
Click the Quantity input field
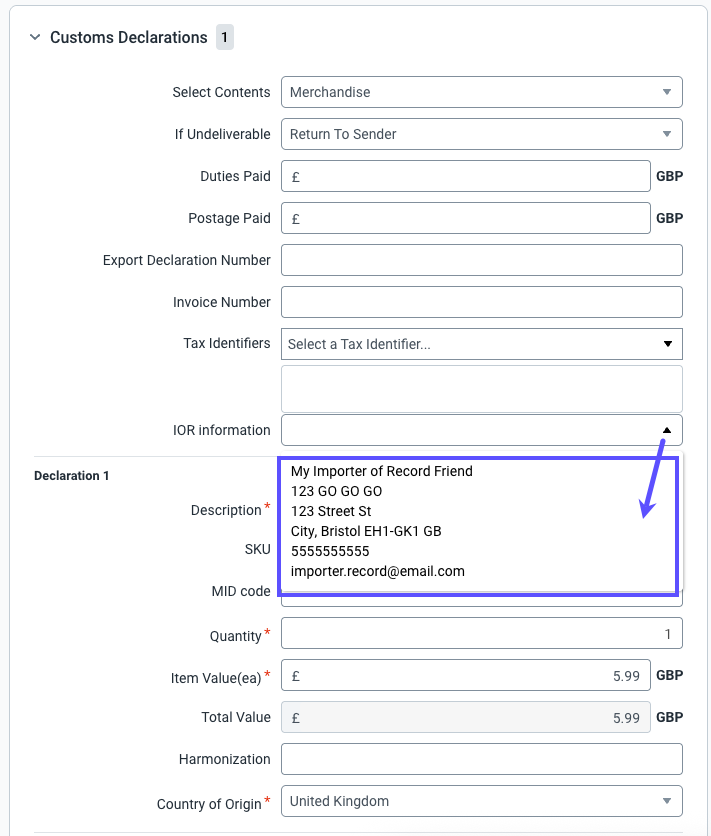(x=481, y=633)
